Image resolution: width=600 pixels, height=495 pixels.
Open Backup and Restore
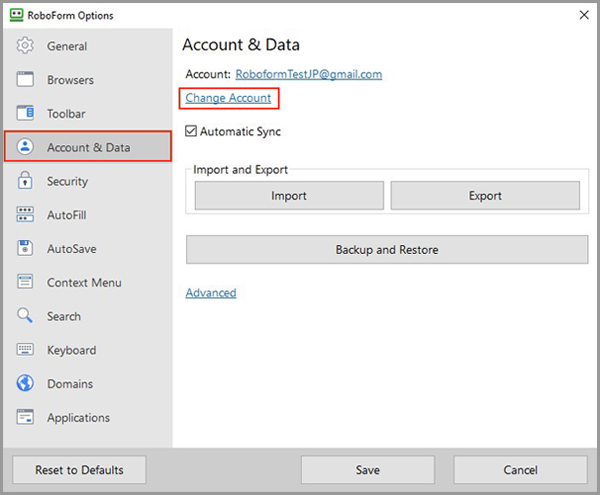click(387, 249)
